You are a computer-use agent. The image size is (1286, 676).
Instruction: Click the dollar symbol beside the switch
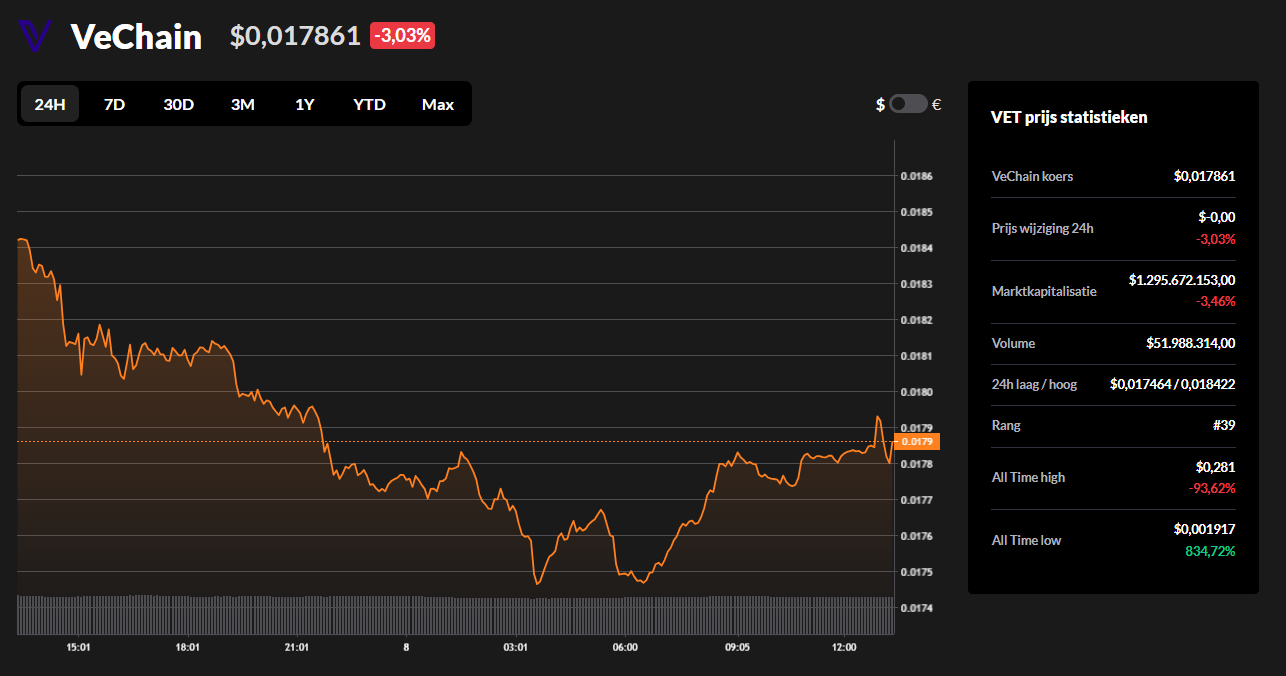point(880,104)
